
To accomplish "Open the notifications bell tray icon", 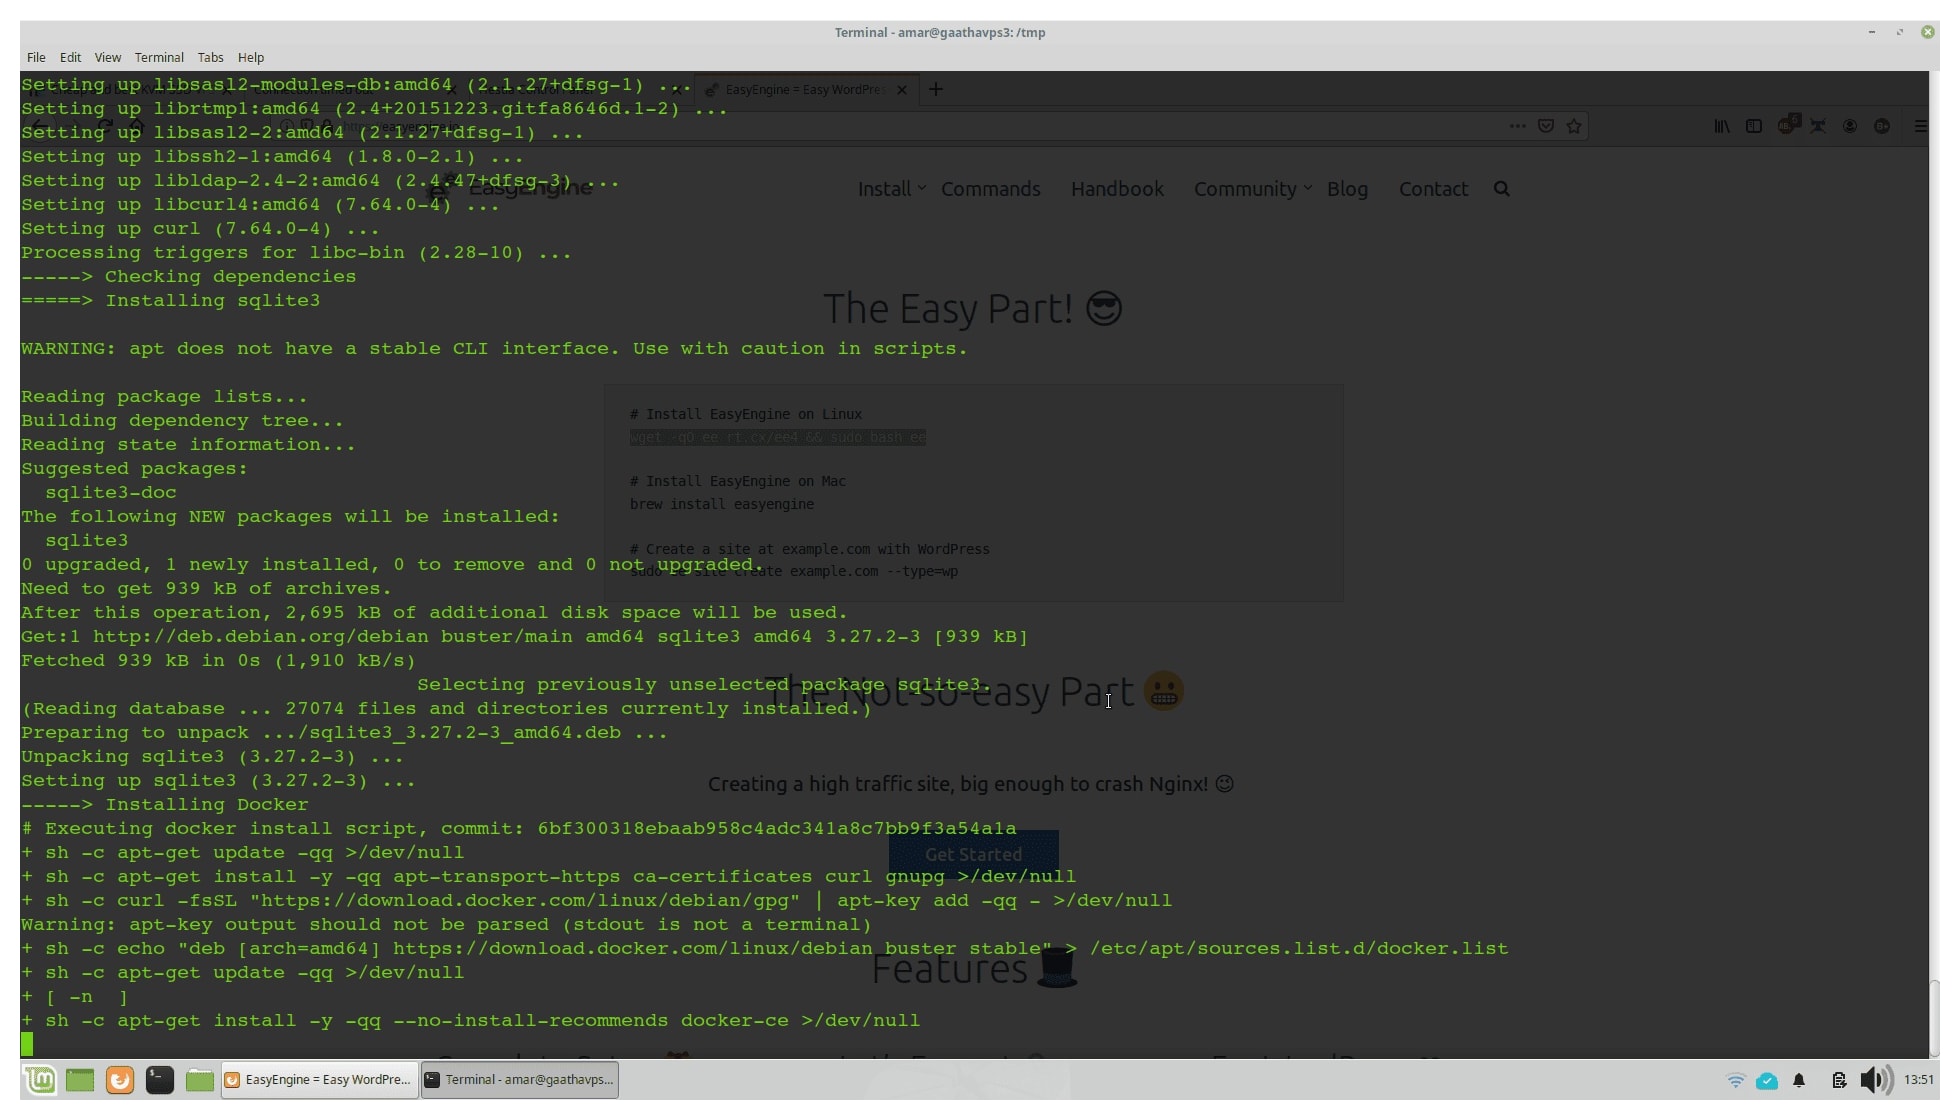I will (x=1799, y=1080).
